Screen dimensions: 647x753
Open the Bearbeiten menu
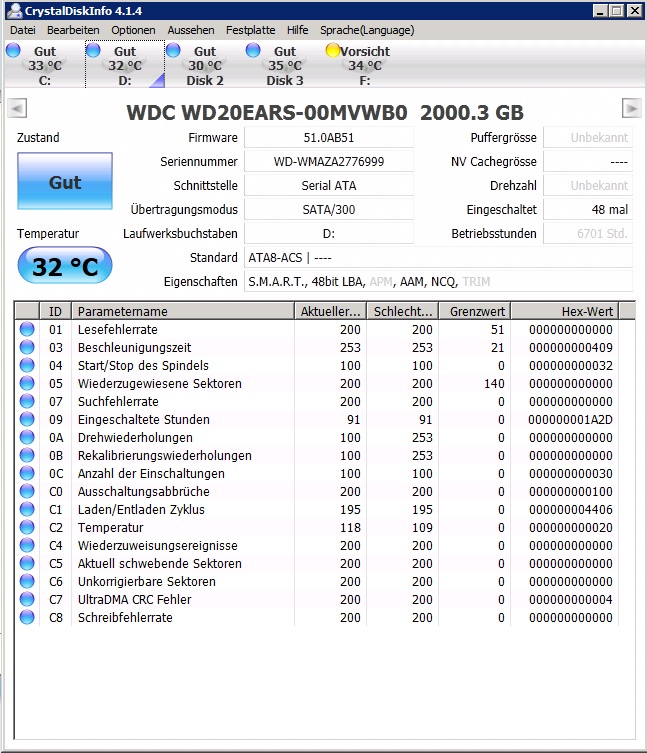tap(73, 30)
